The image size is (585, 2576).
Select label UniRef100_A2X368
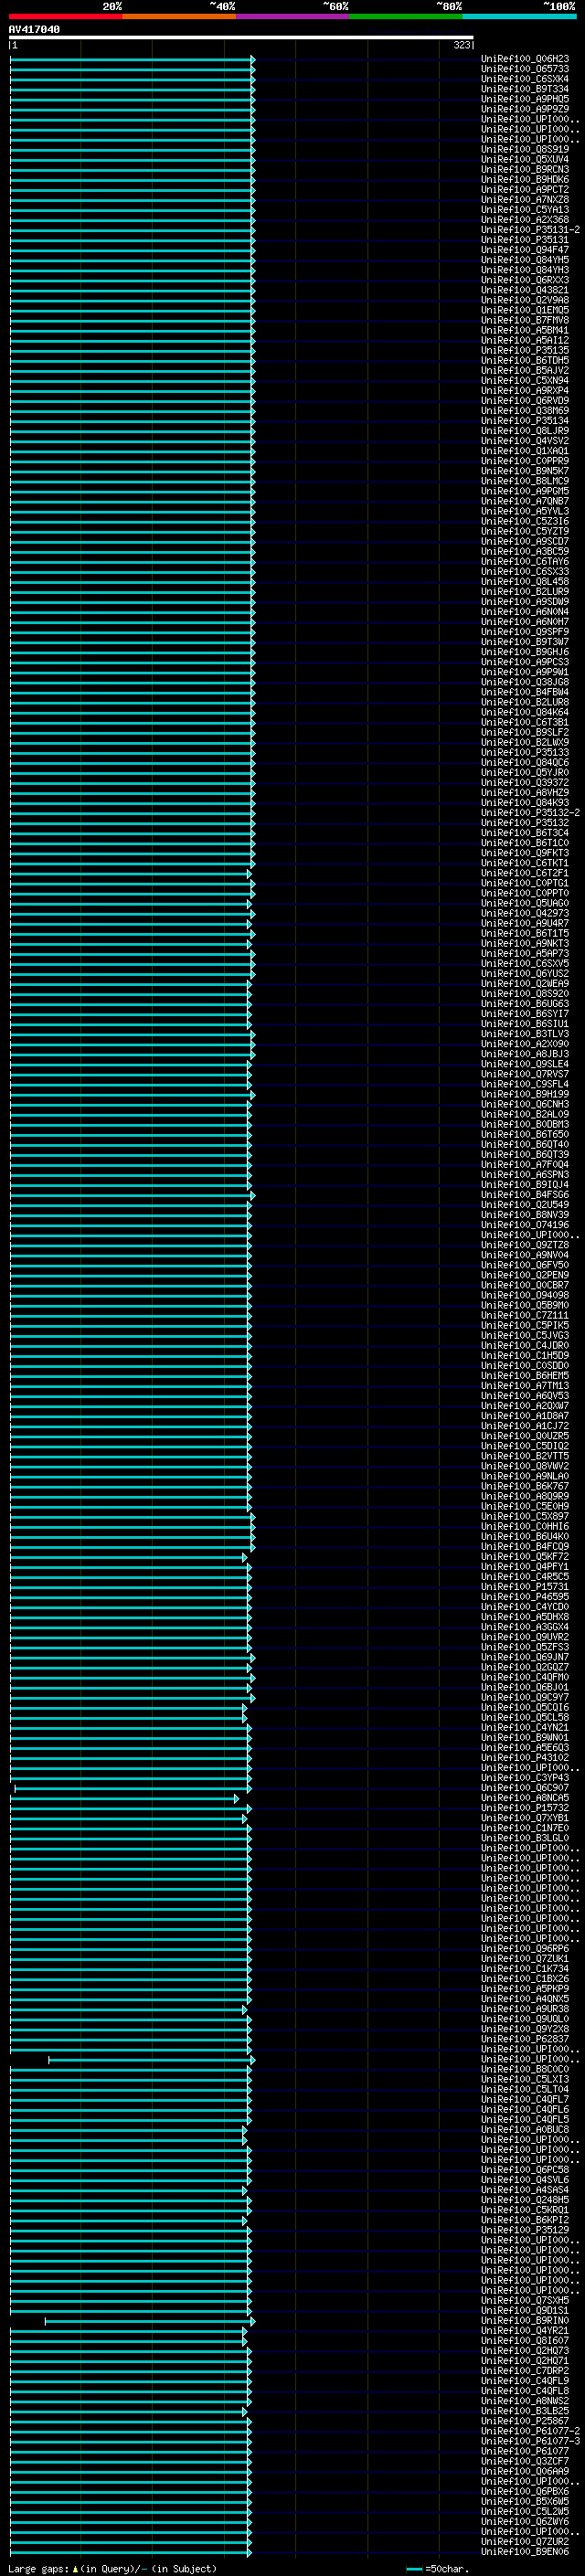525,220
